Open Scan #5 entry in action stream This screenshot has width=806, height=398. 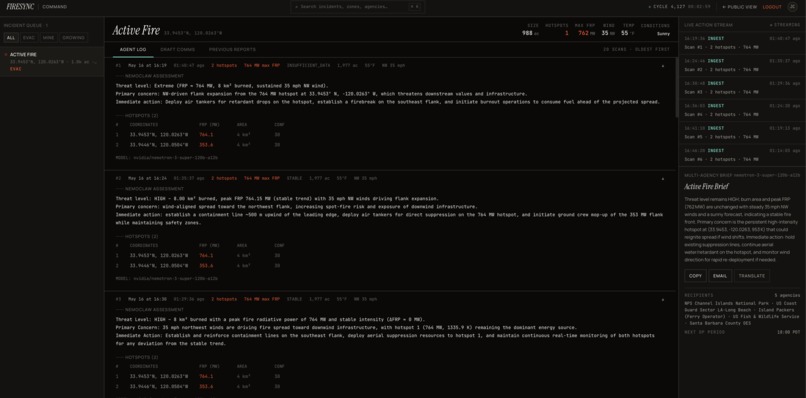(x=742, y=133)
